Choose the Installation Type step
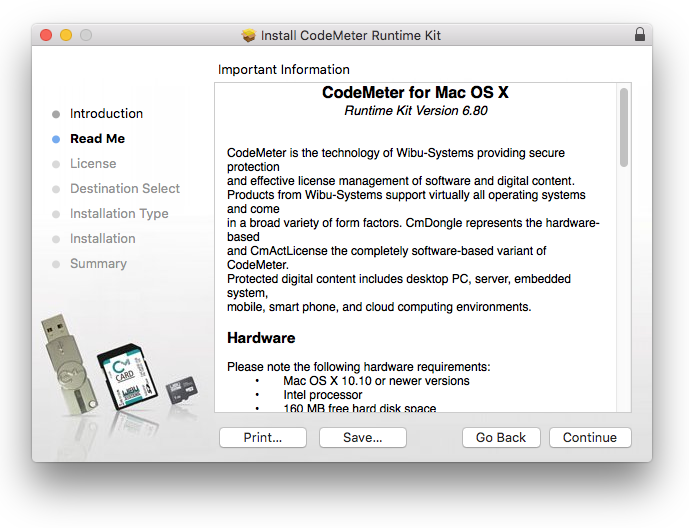Viewport: 689px width, 528px height. [x=119, y=214]
